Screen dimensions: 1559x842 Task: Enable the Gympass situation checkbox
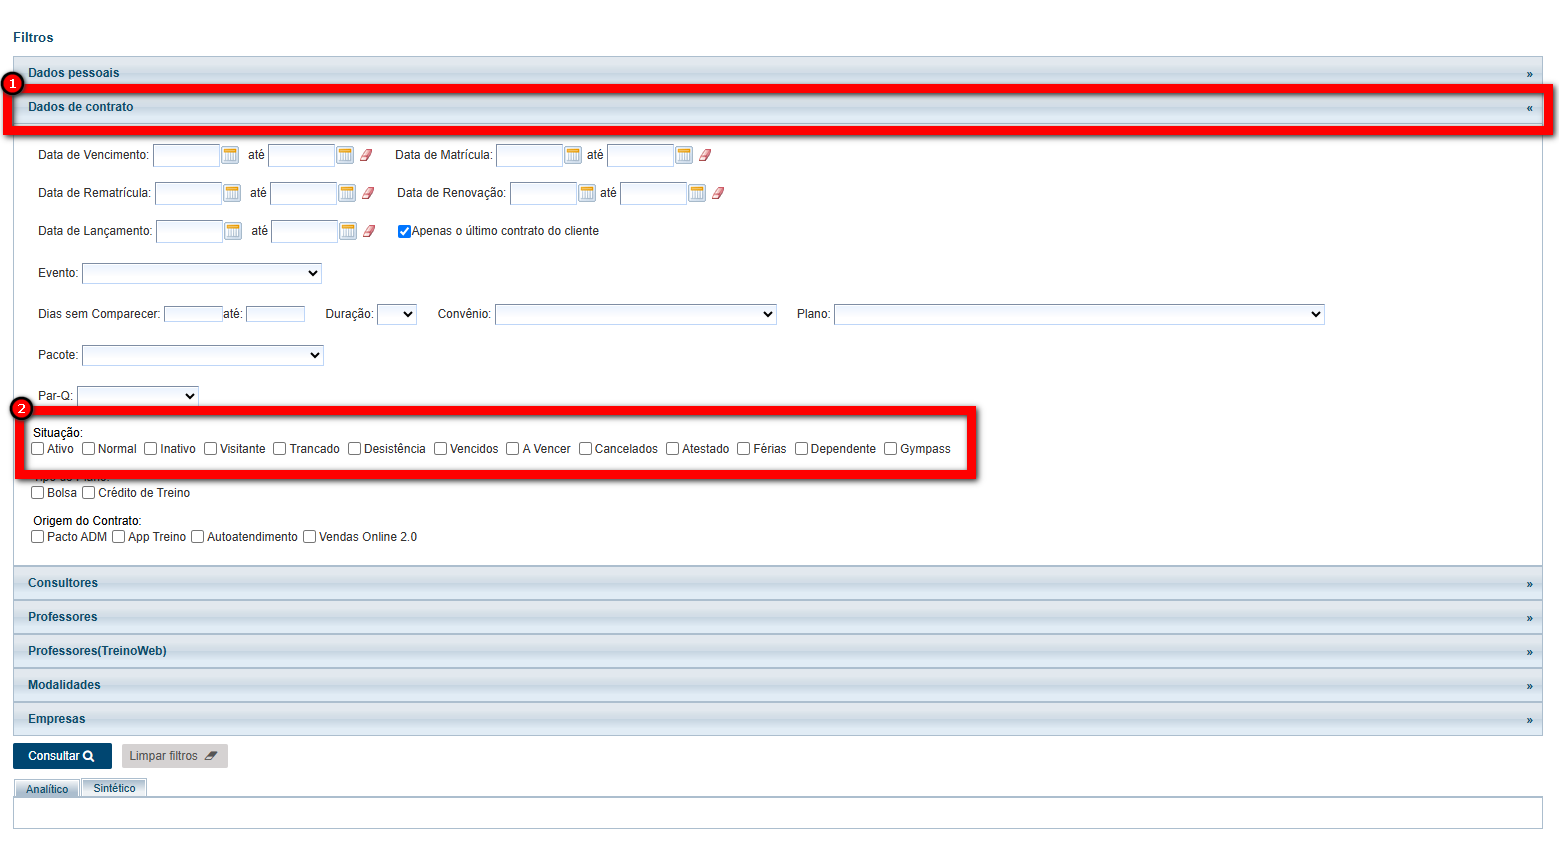point(891,449)
